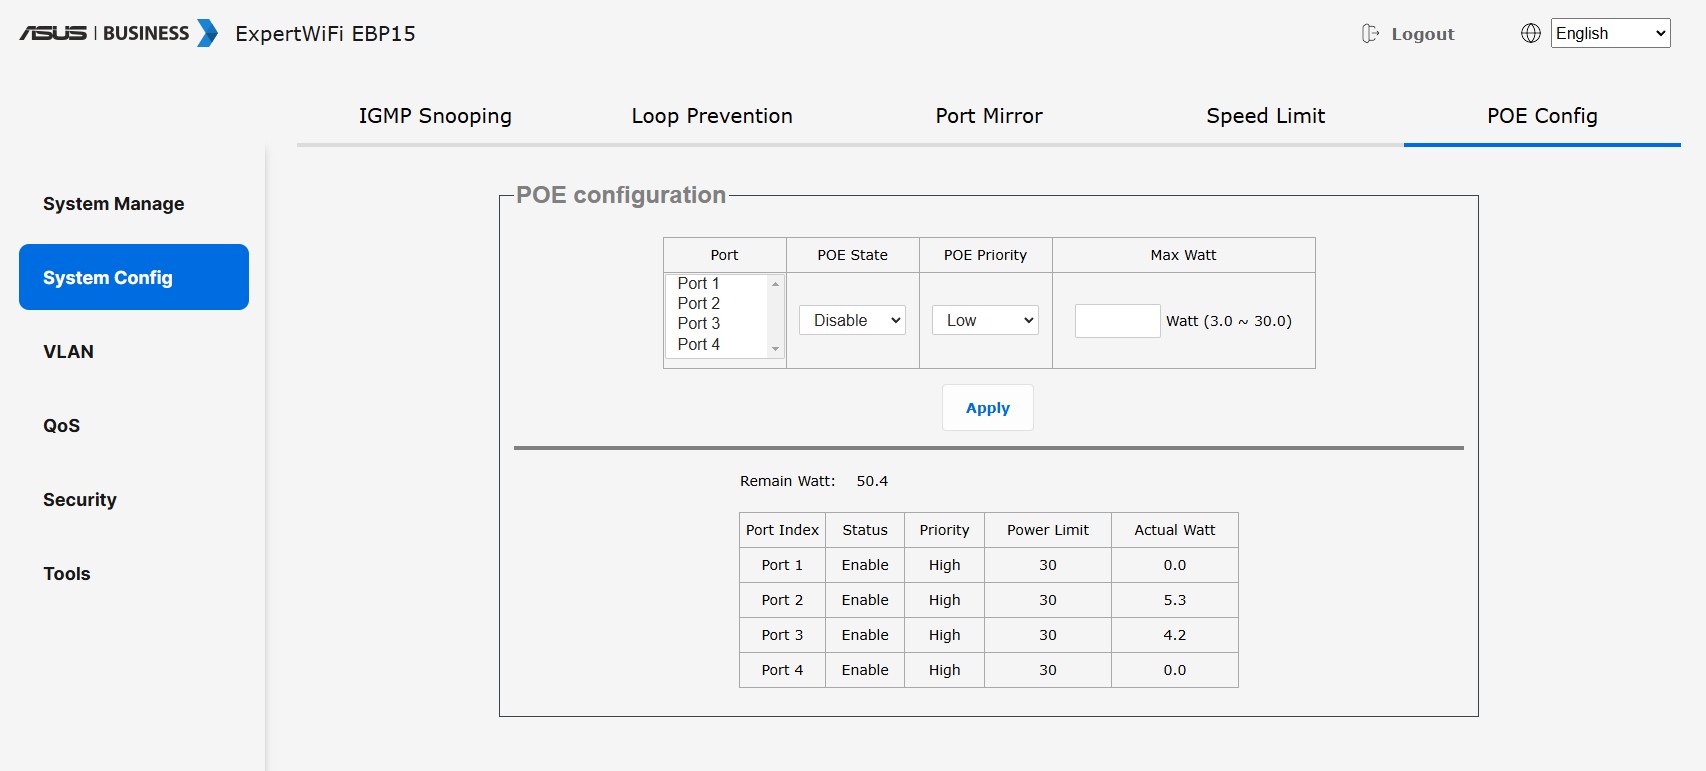Viewport: 1706px width, 771px height.
Task: Click the Logout link
Action: (1422, 34)
